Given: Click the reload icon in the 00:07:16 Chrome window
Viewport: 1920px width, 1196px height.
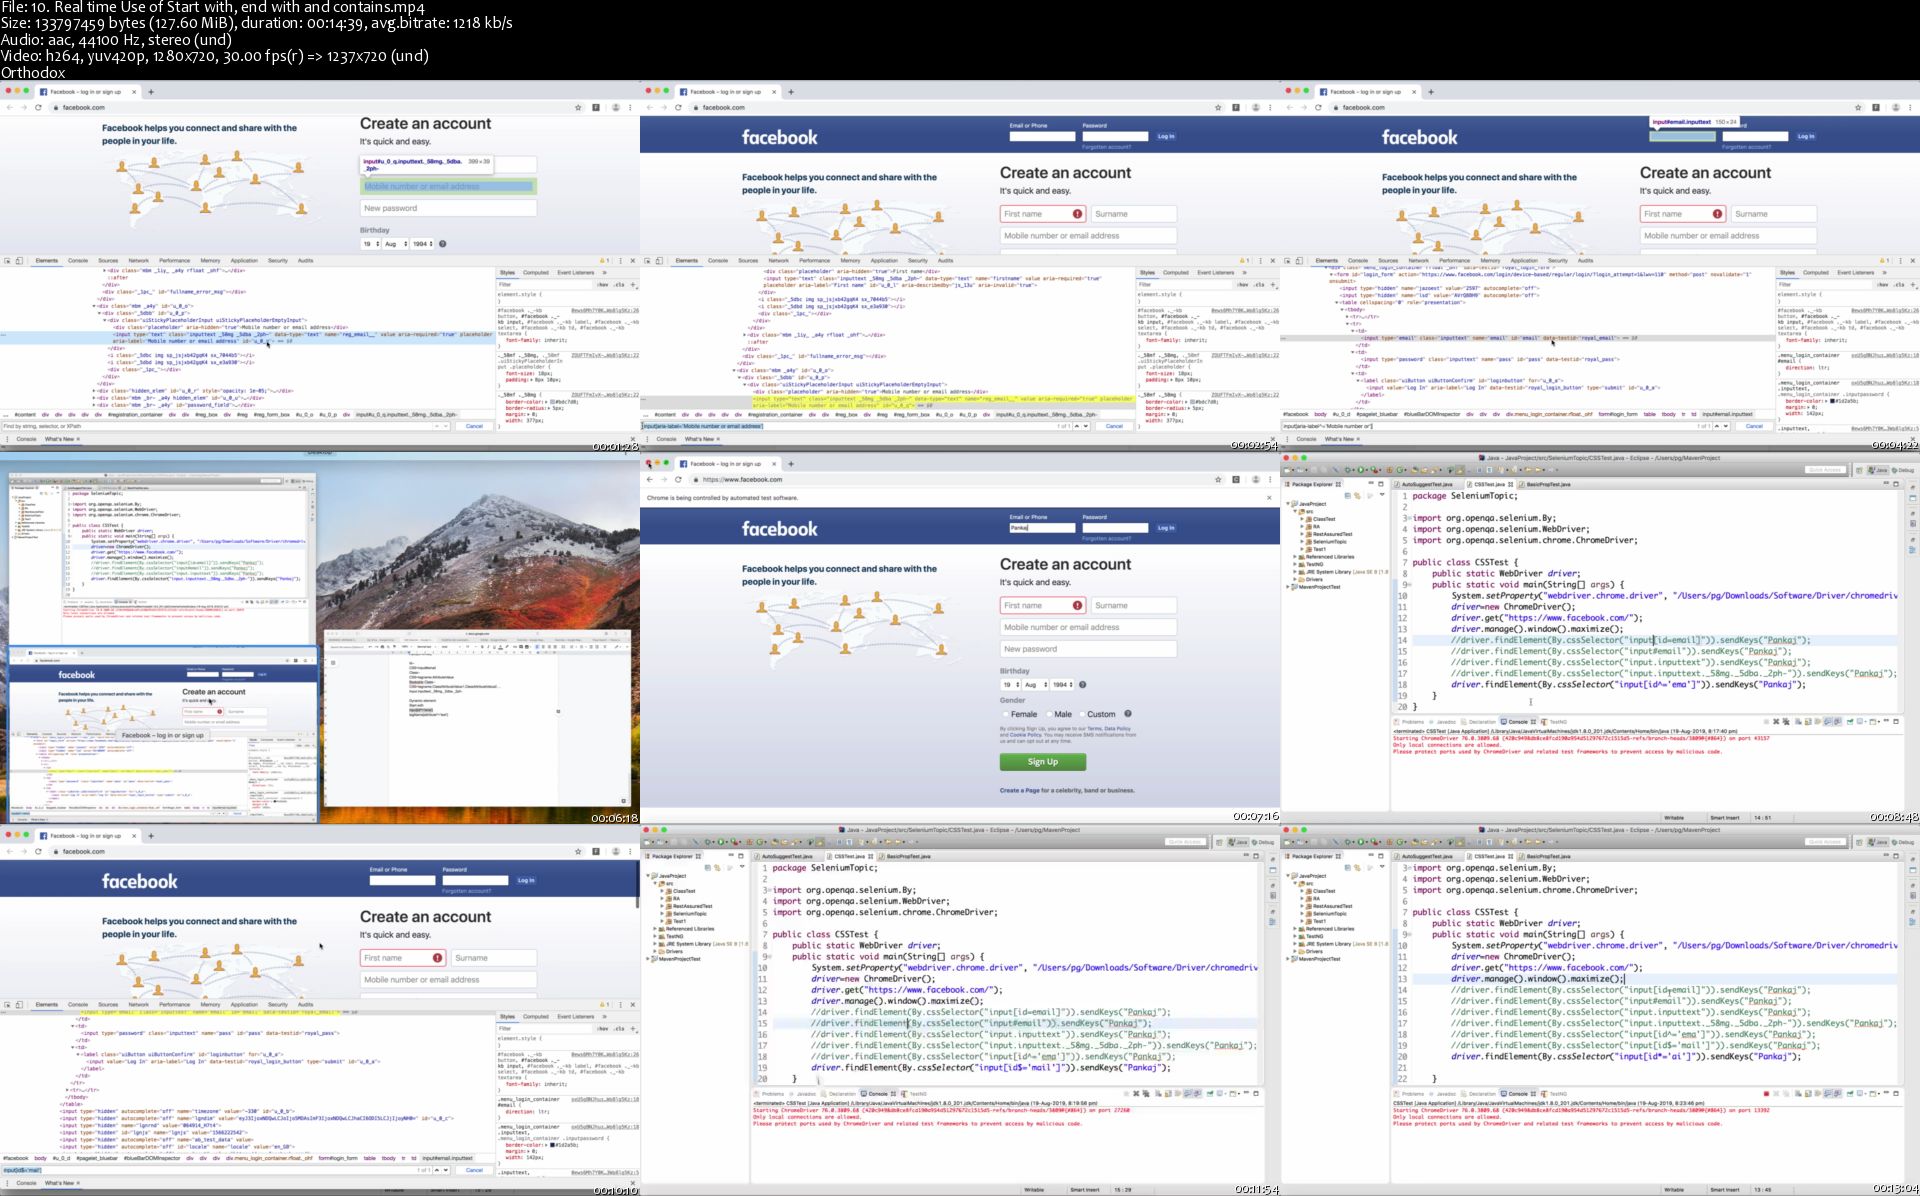Looking at the screenshot, I should pyautogui.click(x=678, y=480).
